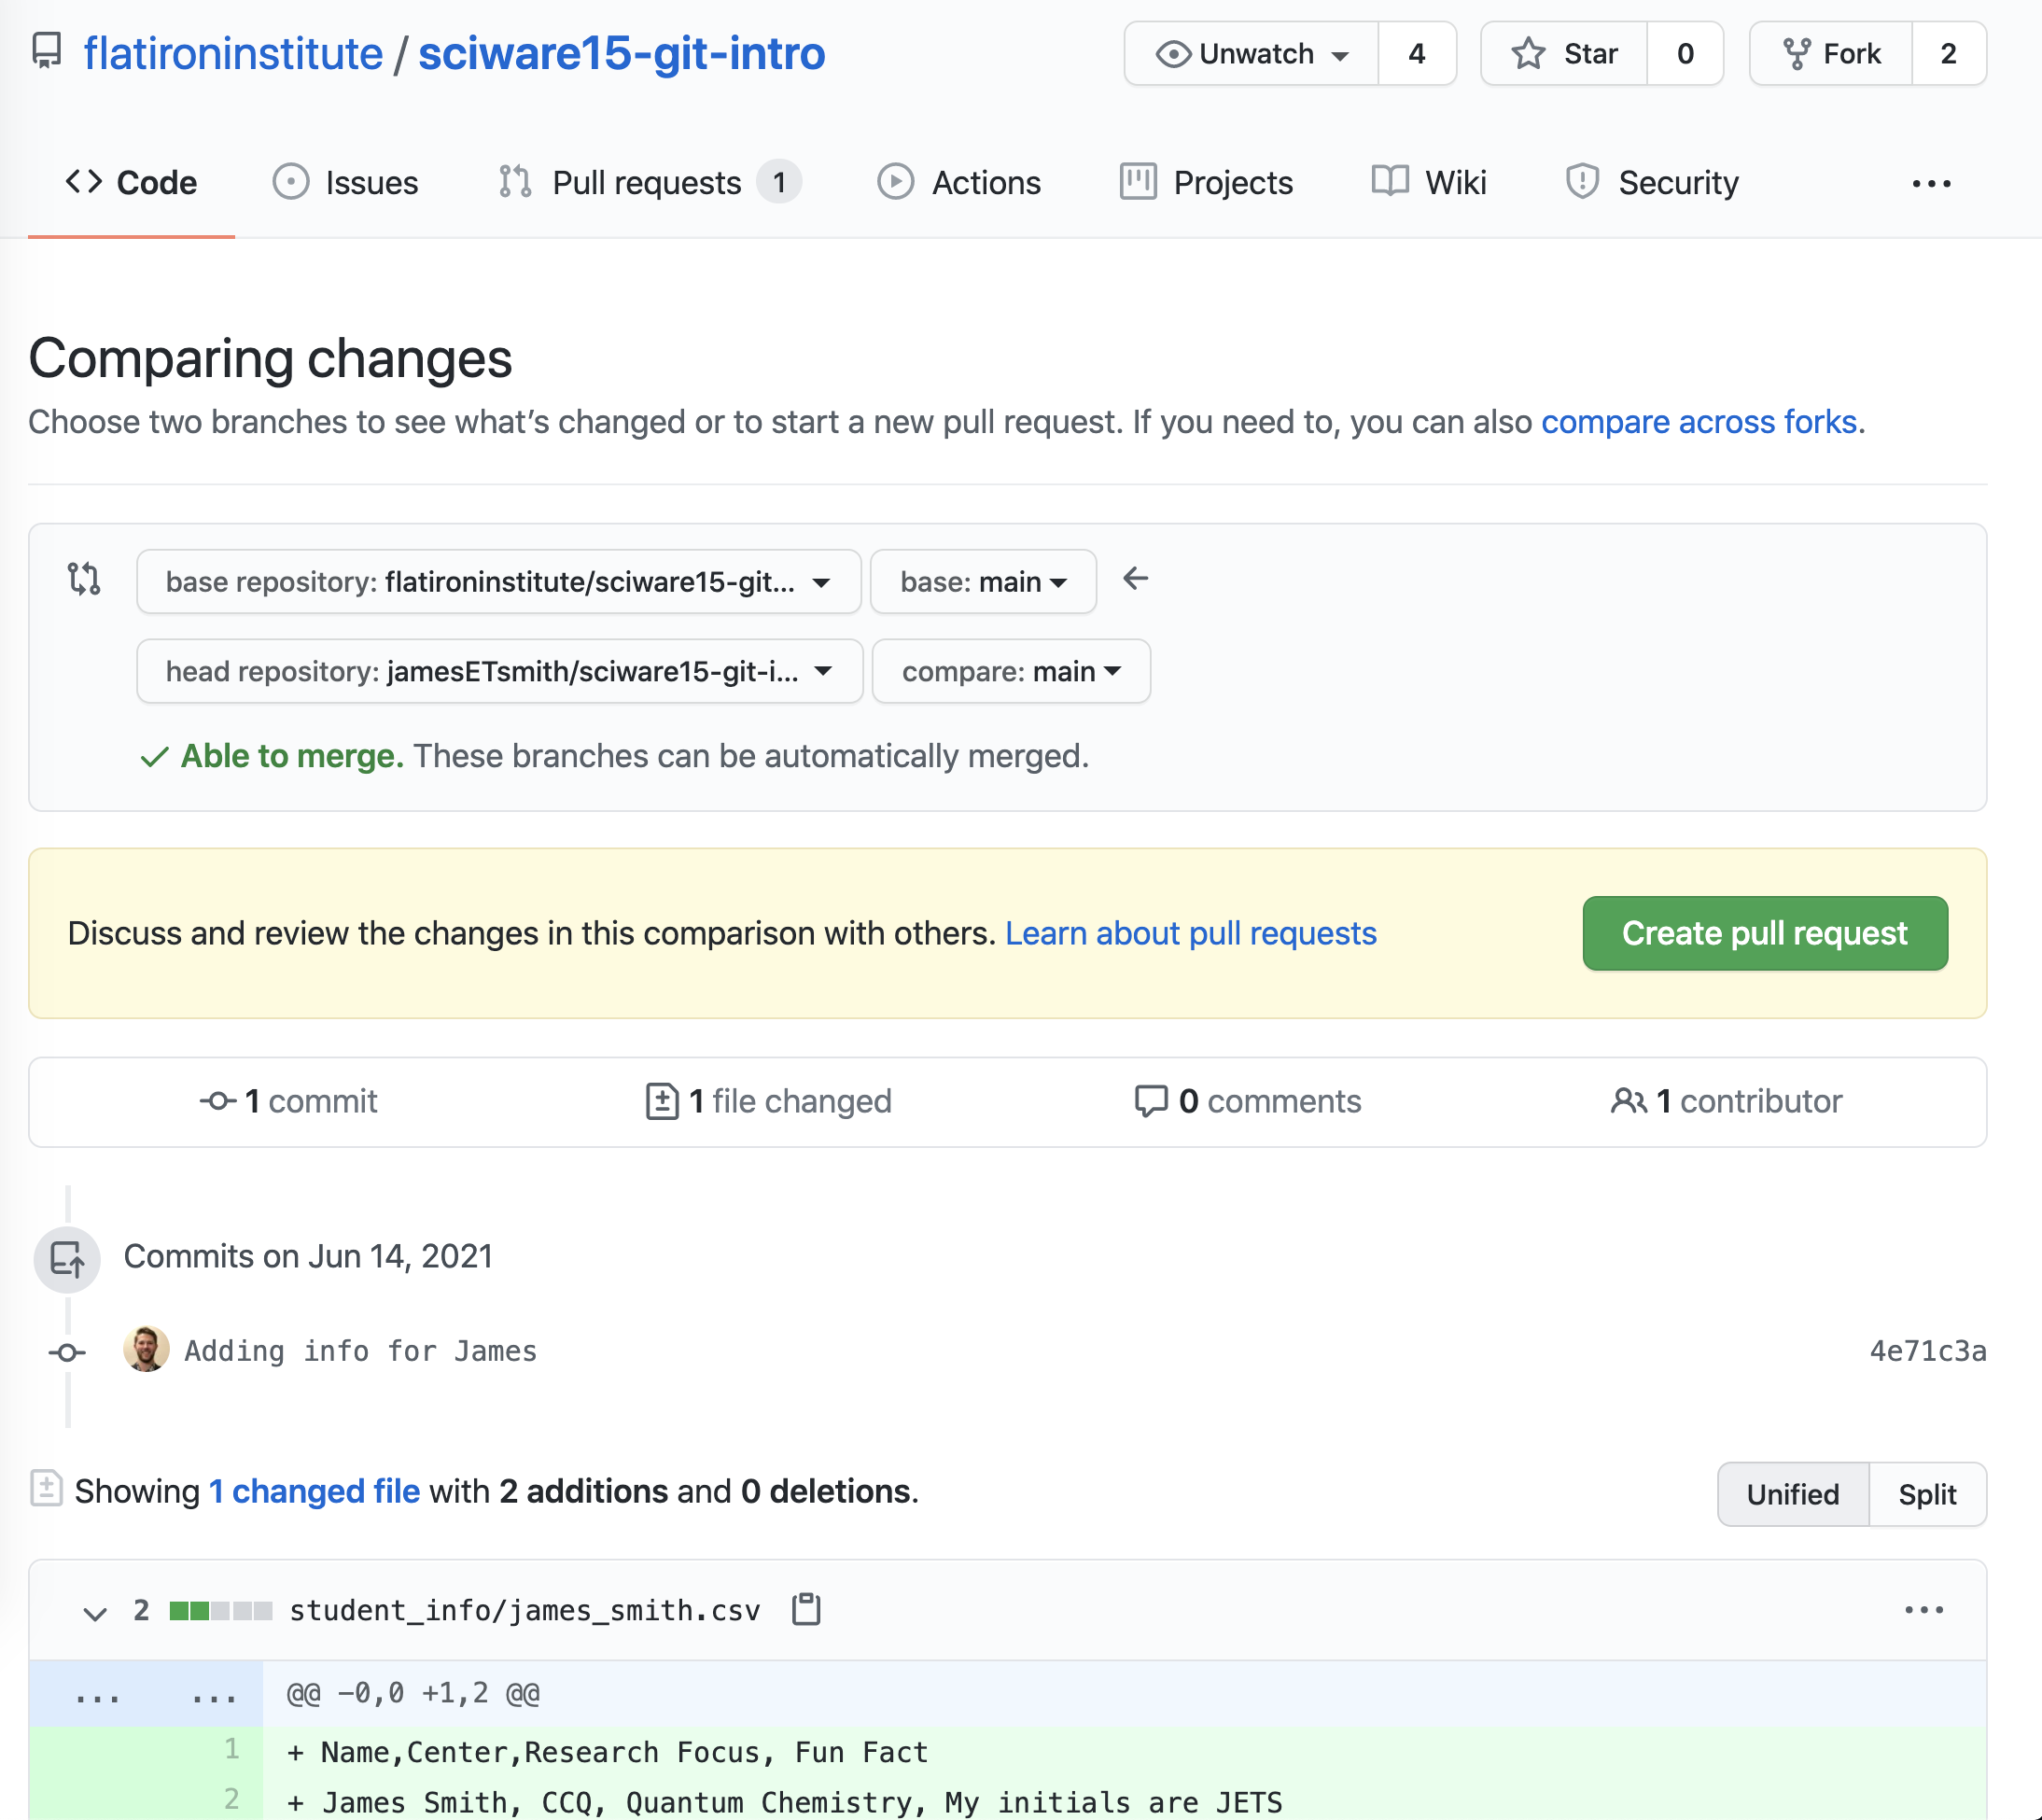View the 1 contributor section
Screen dimensions: 2042x1820
click(x=1726, y=1101)
